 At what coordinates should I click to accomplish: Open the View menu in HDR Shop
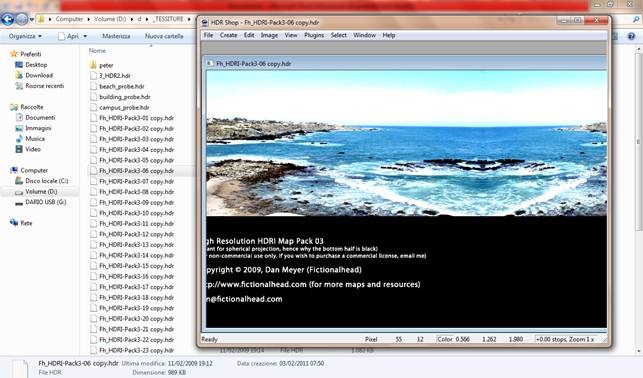291,35
